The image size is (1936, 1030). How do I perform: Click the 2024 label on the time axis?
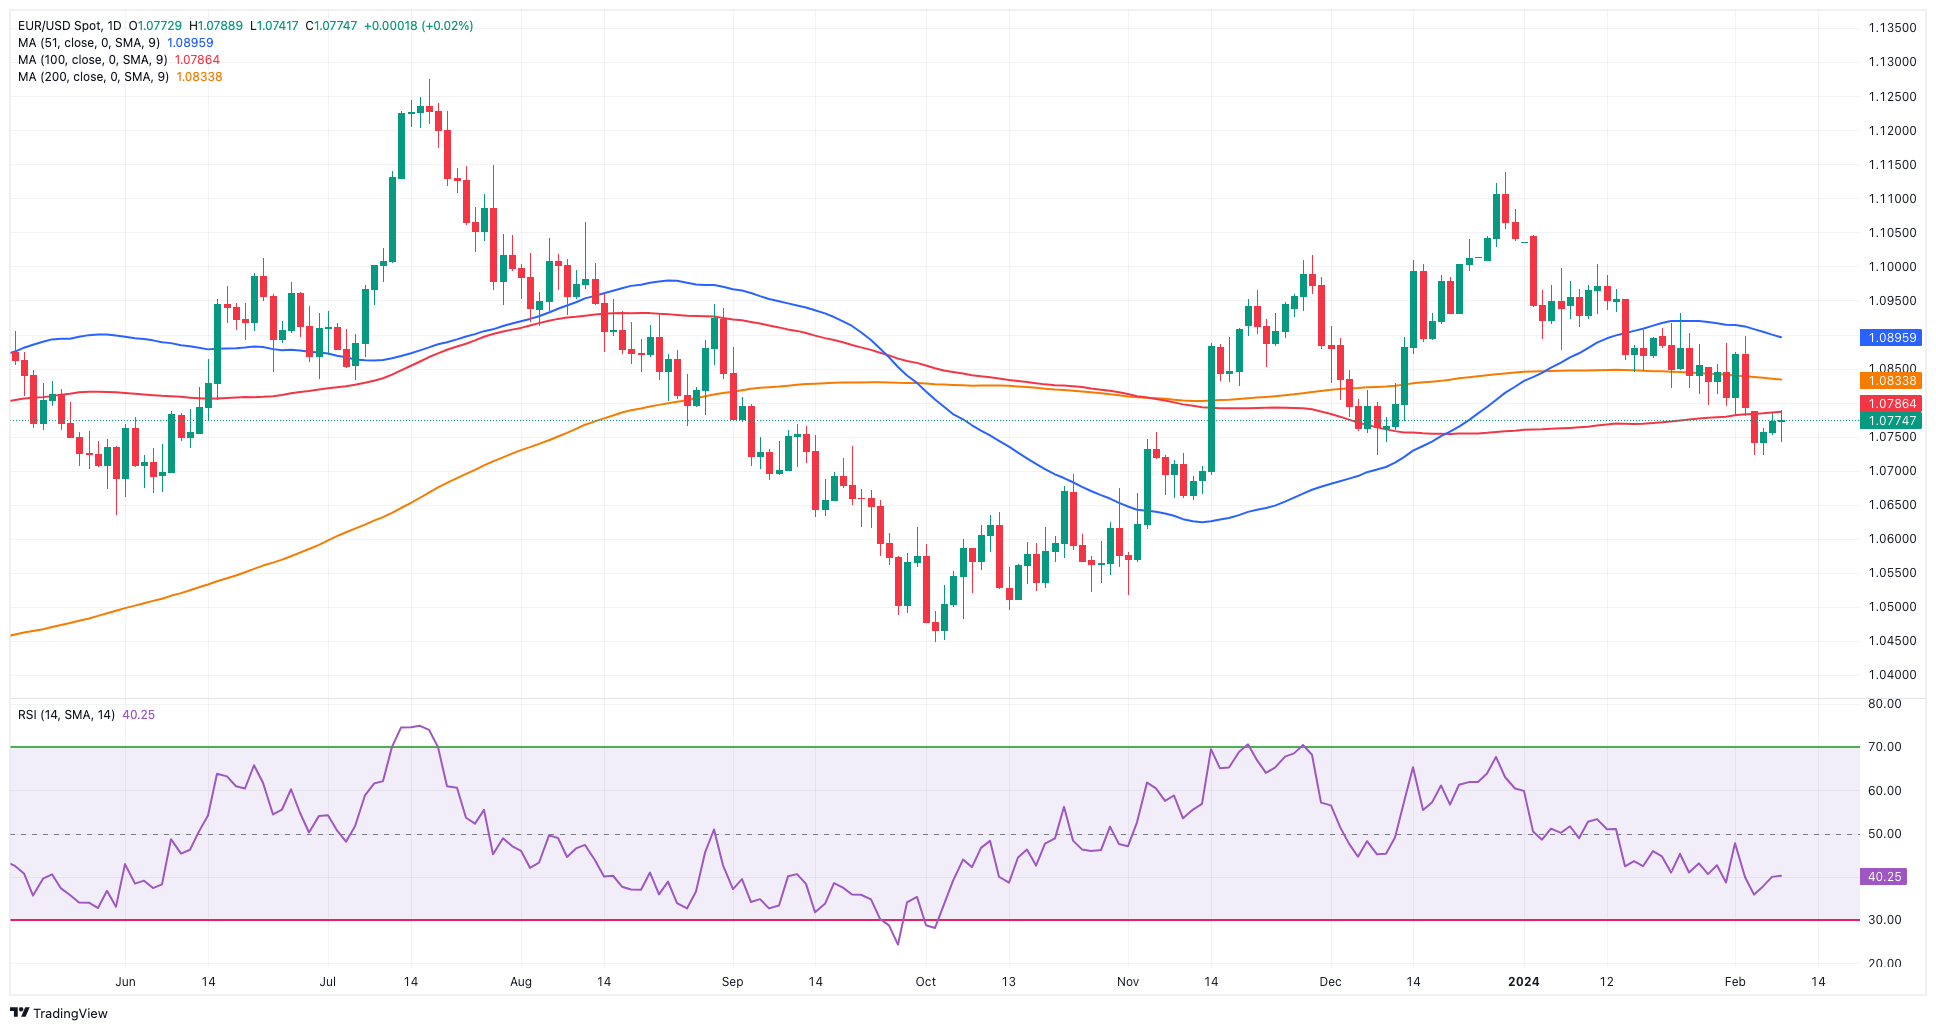click(1523, 982)
